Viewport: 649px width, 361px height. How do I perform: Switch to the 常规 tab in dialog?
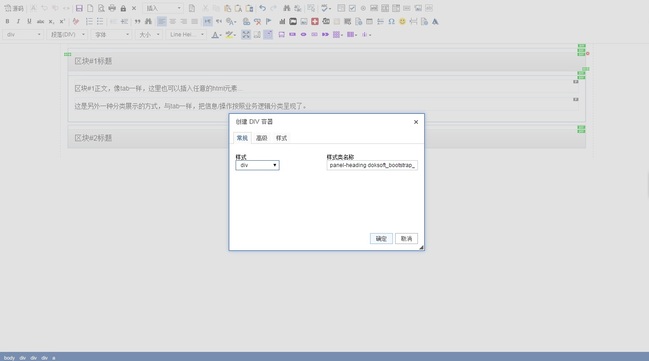[x=242, y=138]
